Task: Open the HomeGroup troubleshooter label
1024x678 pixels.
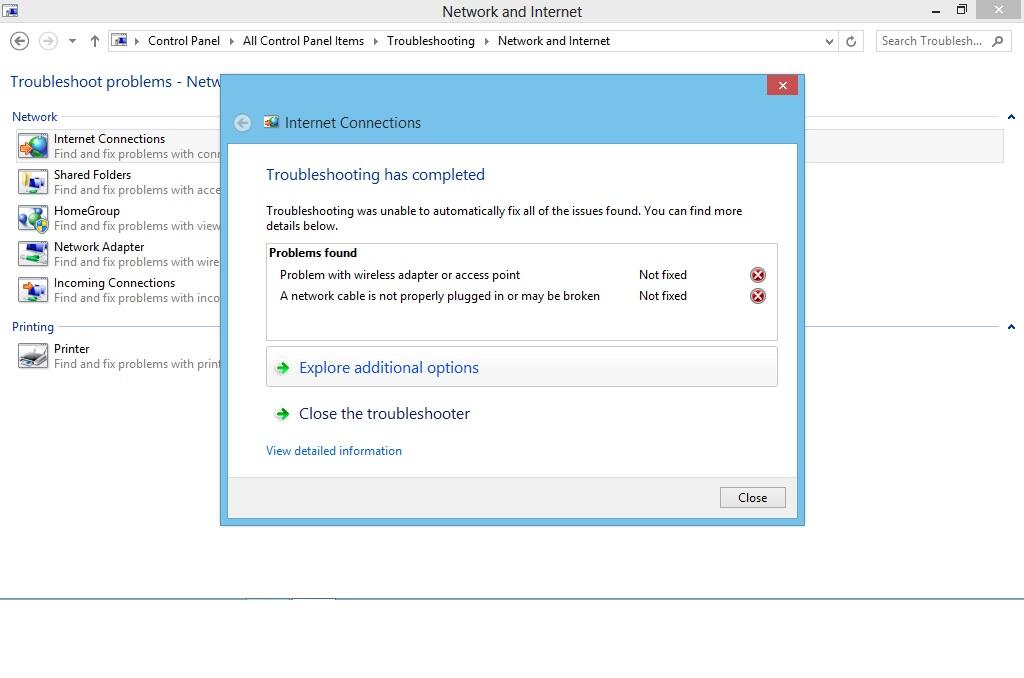Action: (86, 211)
